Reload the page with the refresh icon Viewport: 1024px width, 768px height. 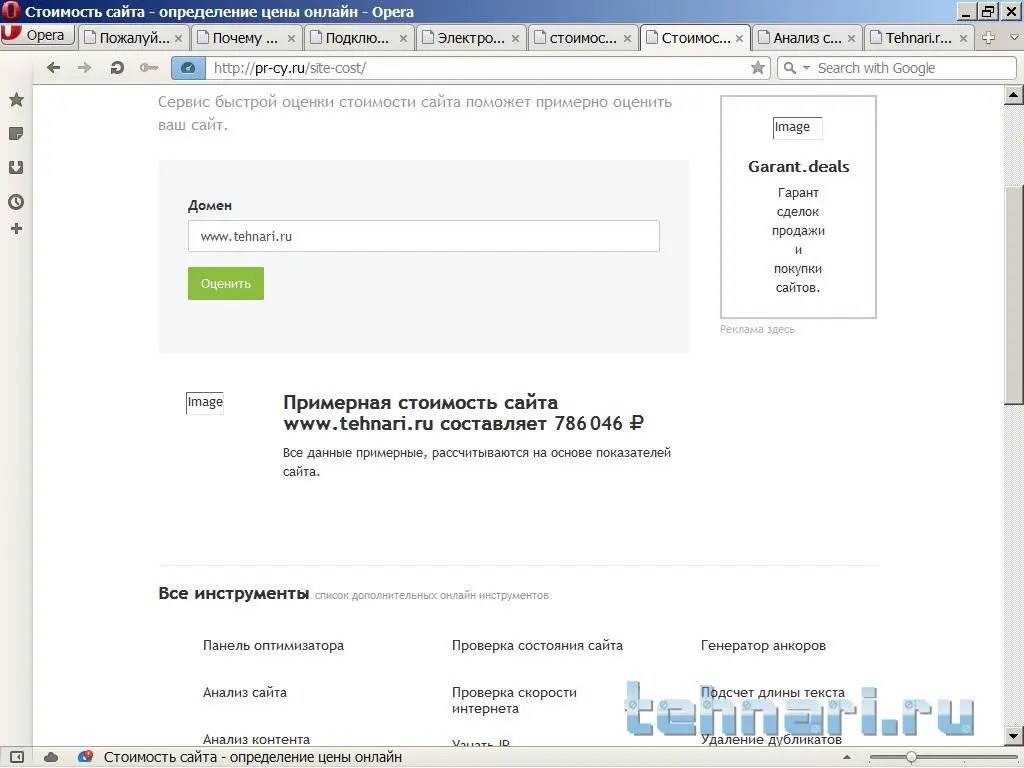coord(117,68)
